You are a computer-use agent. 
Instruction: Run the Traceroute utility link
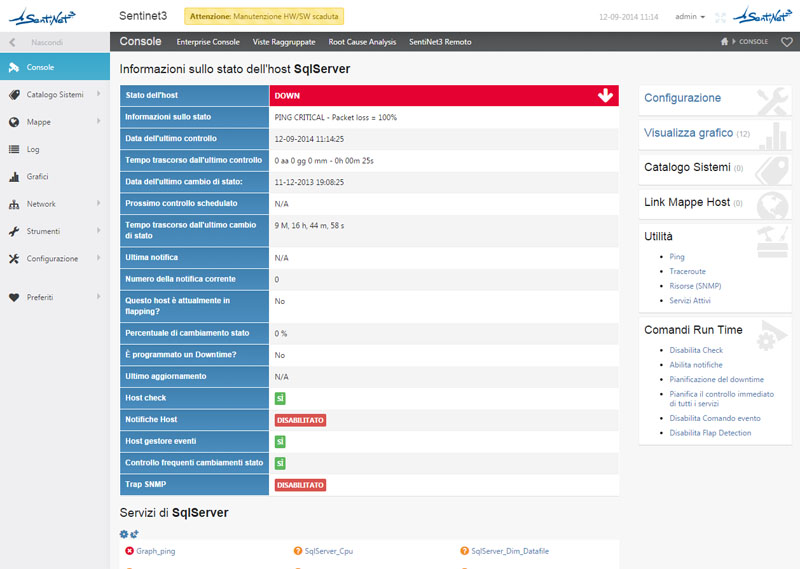coord(688,271)
